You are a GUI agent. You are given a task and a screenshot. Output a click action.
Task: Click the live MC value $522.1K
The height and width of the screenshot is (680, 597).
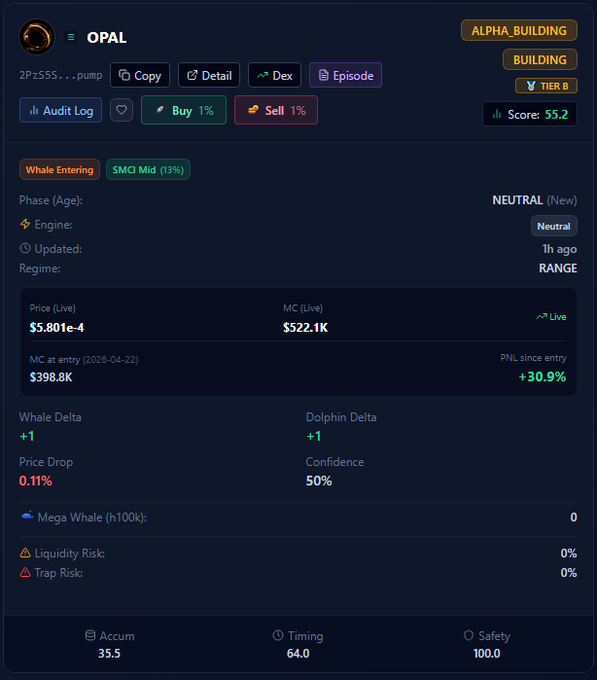pos(306,327)
